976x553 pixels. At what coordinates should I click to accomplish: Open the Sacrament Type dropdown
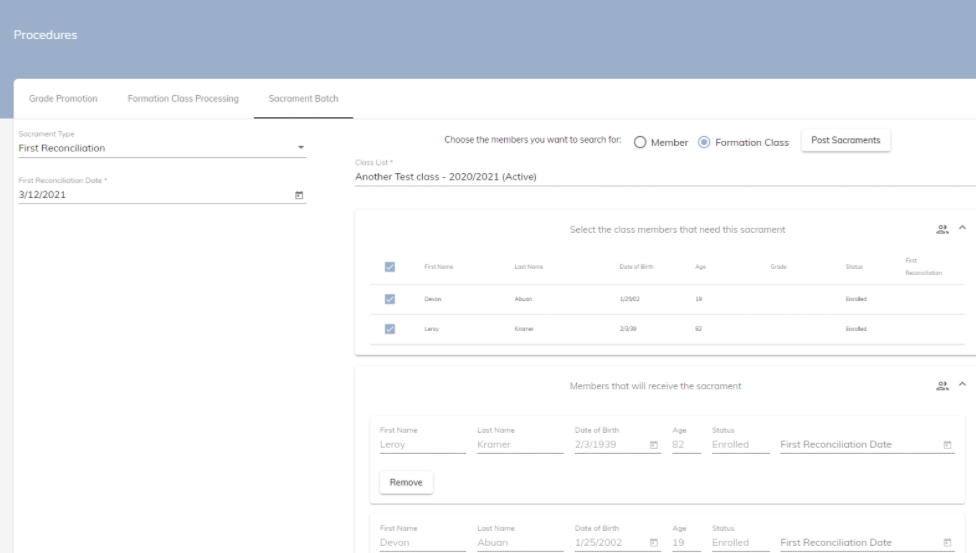[x=162, y=149]
